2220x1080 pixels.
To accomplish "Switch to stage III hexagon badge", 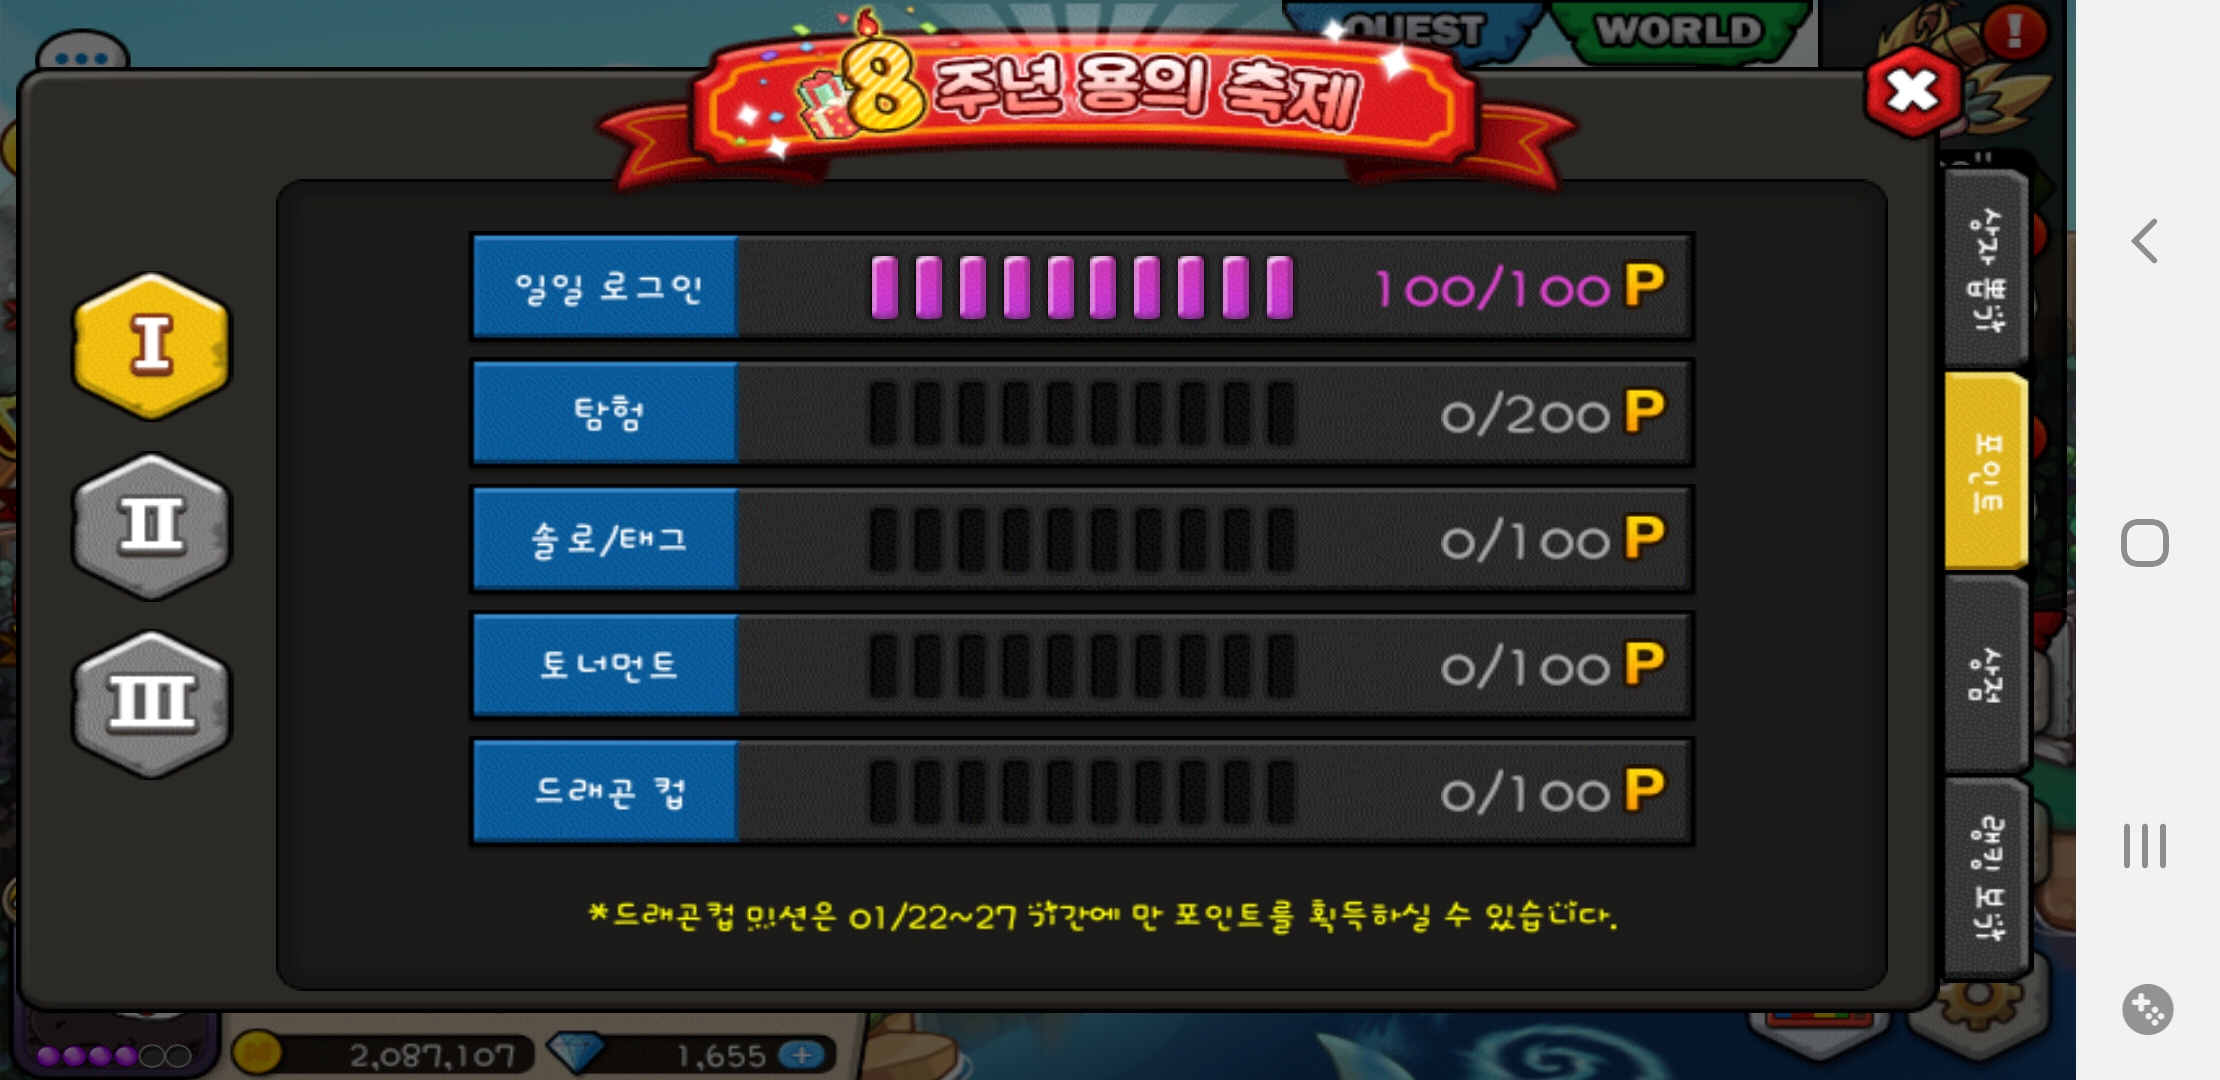I will [x=151, y=704].
